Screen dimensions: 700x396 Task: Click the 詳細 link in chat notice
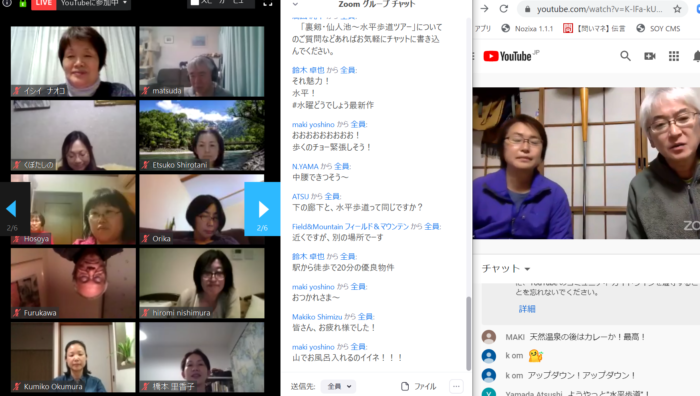click(527, 308)
